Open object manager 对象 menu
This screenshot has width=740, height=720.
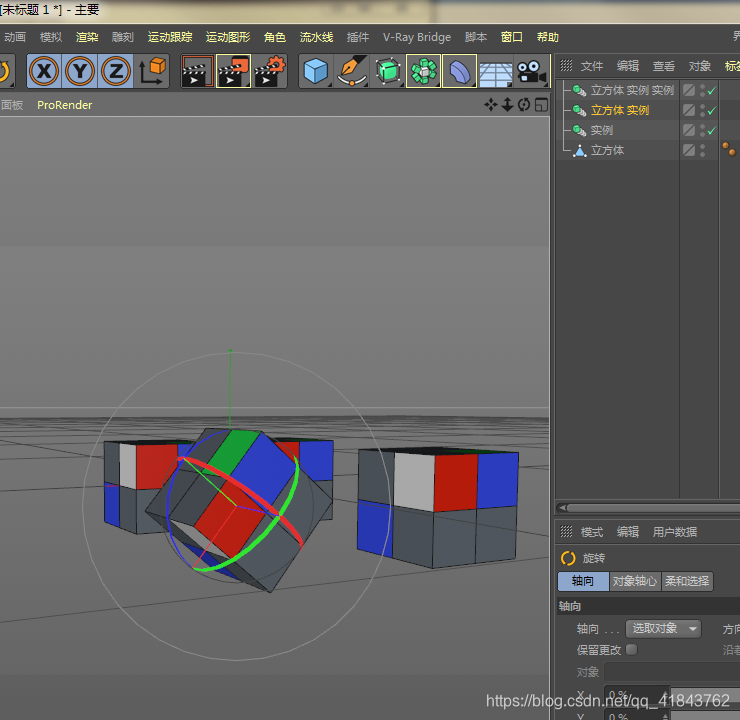pyautogui.click(x=699, y=66)
